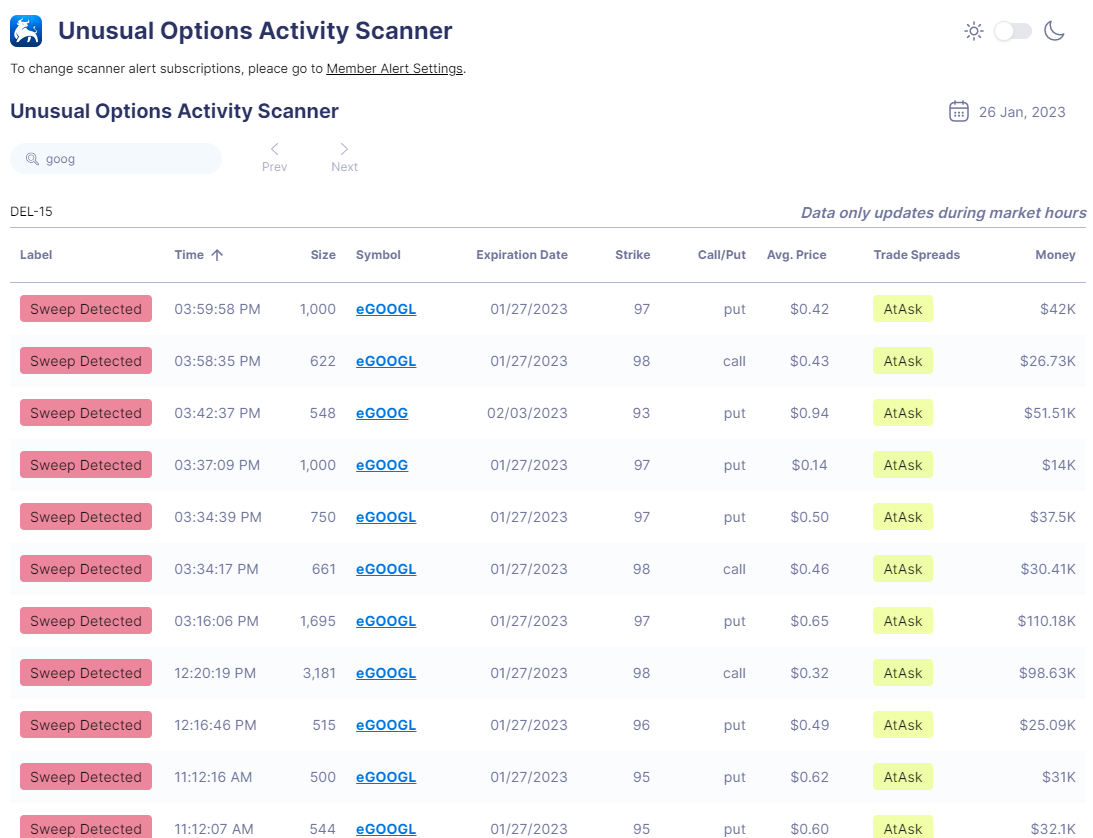
Task: Open eGOOG link in 03:37:09 PM row
Action: (x=382, y=465)
